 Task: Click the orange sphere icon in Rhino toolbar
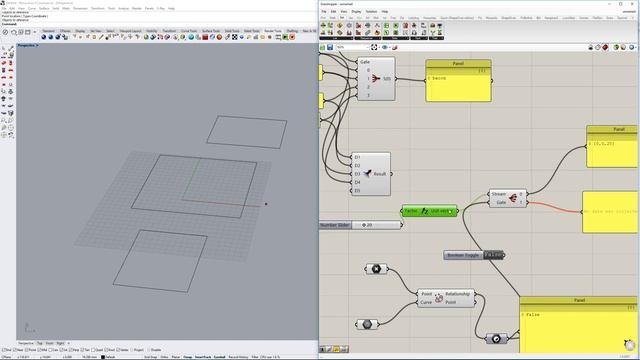(219, 37)
